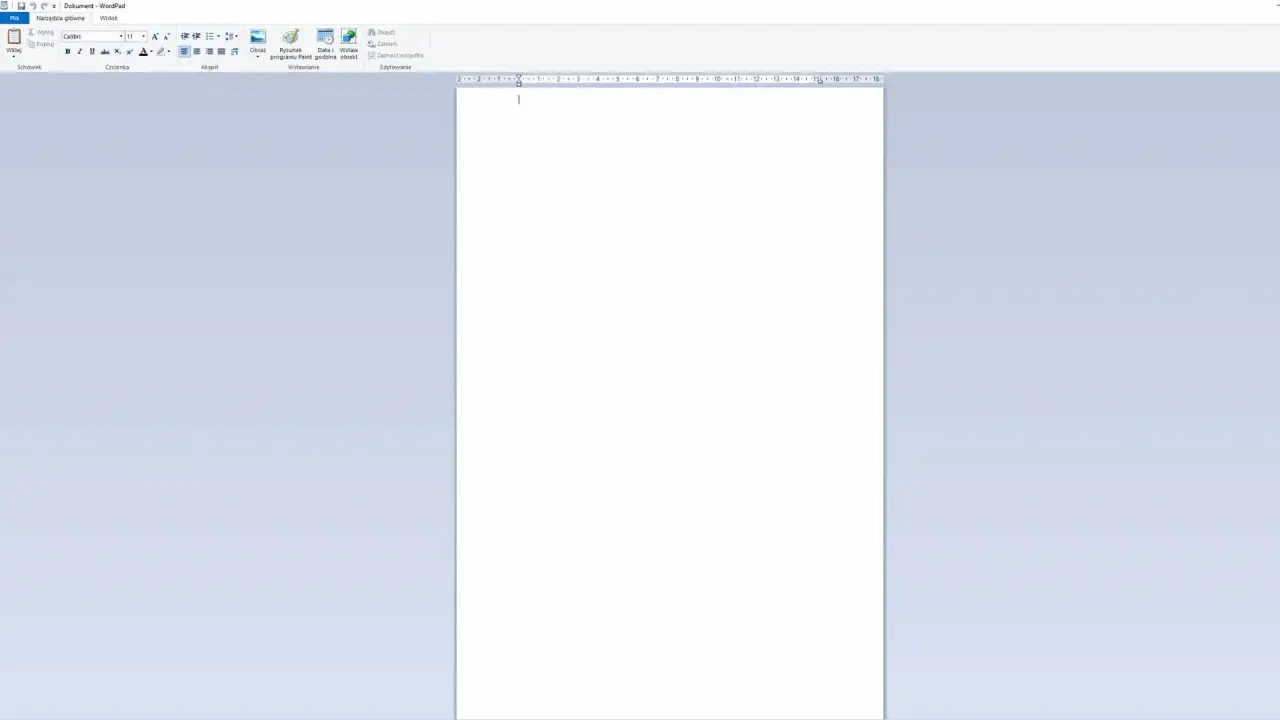Toggle Bold formatting
The width and height of the screenshot is (1280, 720).
pyautogui.click(x=68, y=52)
